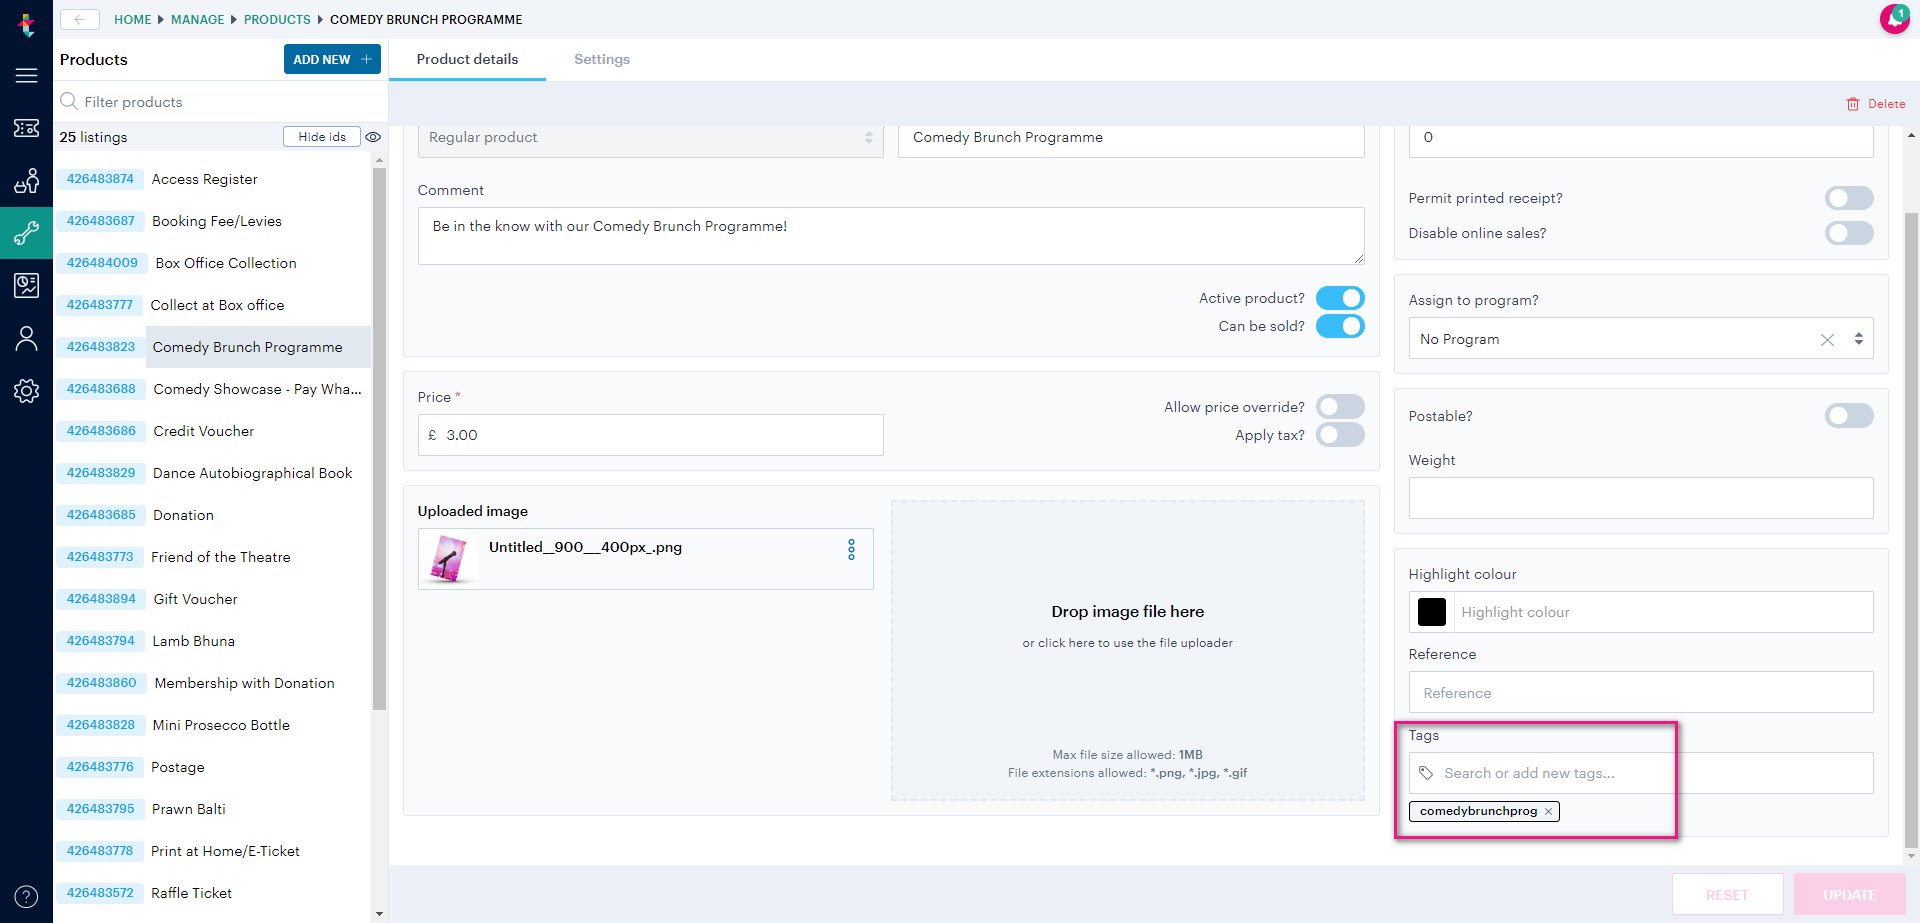Go to HOME breadcrumb

click(x=132, y=19)
